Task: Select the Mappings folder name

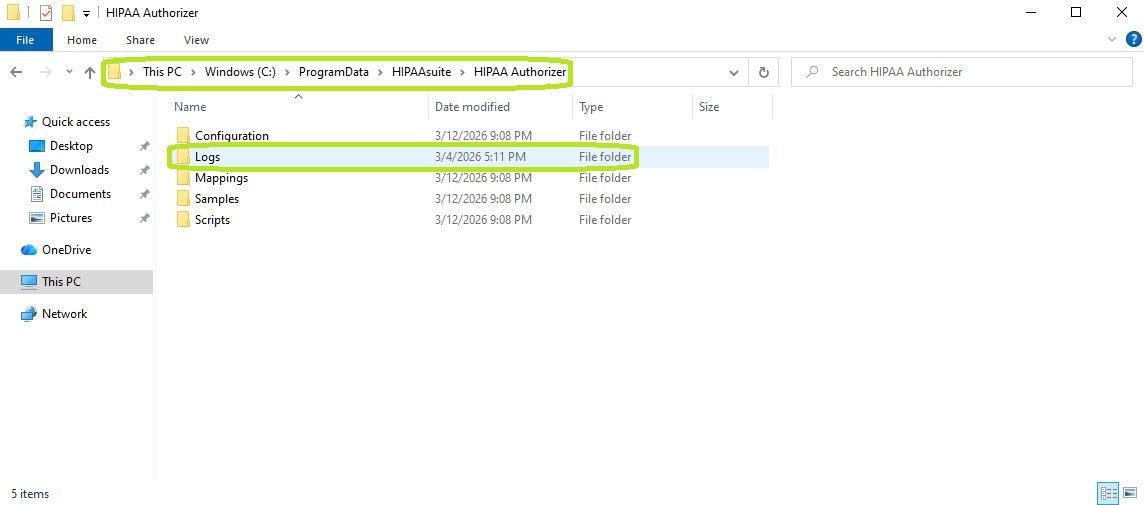Action: click(x=221, y=178)
